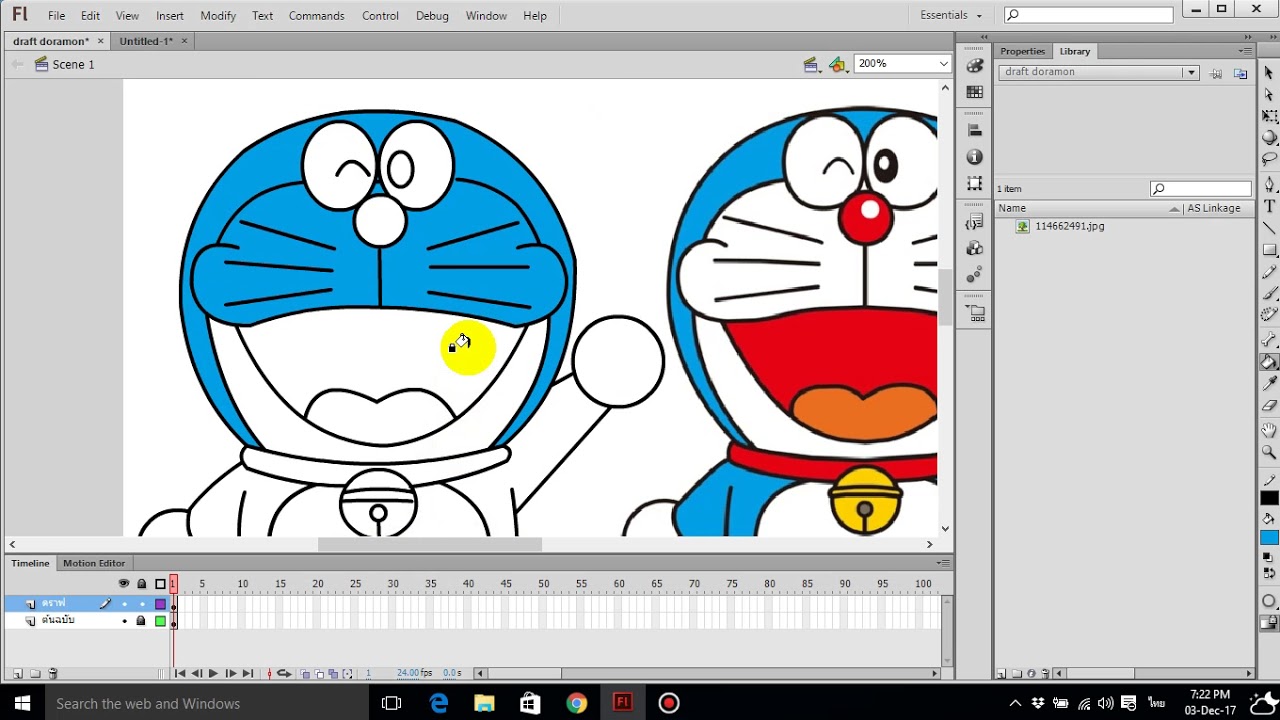The height and width of the screenshot is (720, 1280).
Task: Open the Code Snippets panel icon
Action: click(975, 222)
